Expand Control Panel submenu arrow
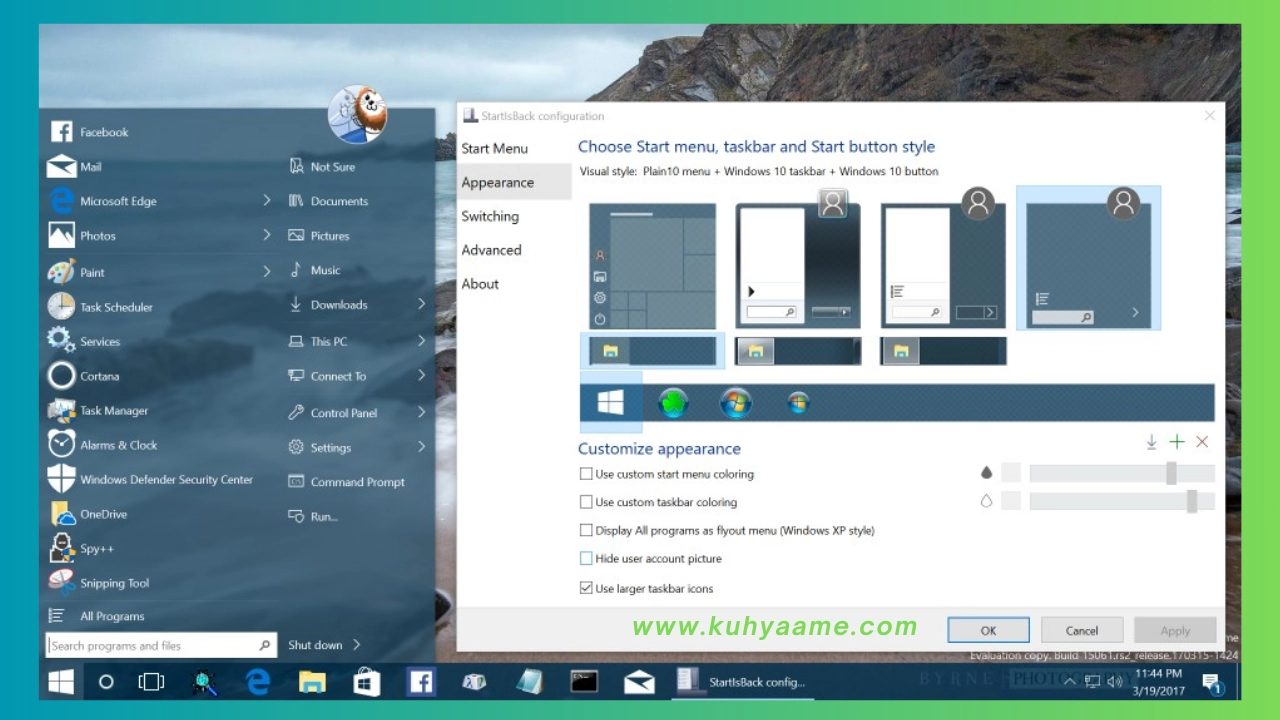The image size is (1280, 720). (421, 412)
